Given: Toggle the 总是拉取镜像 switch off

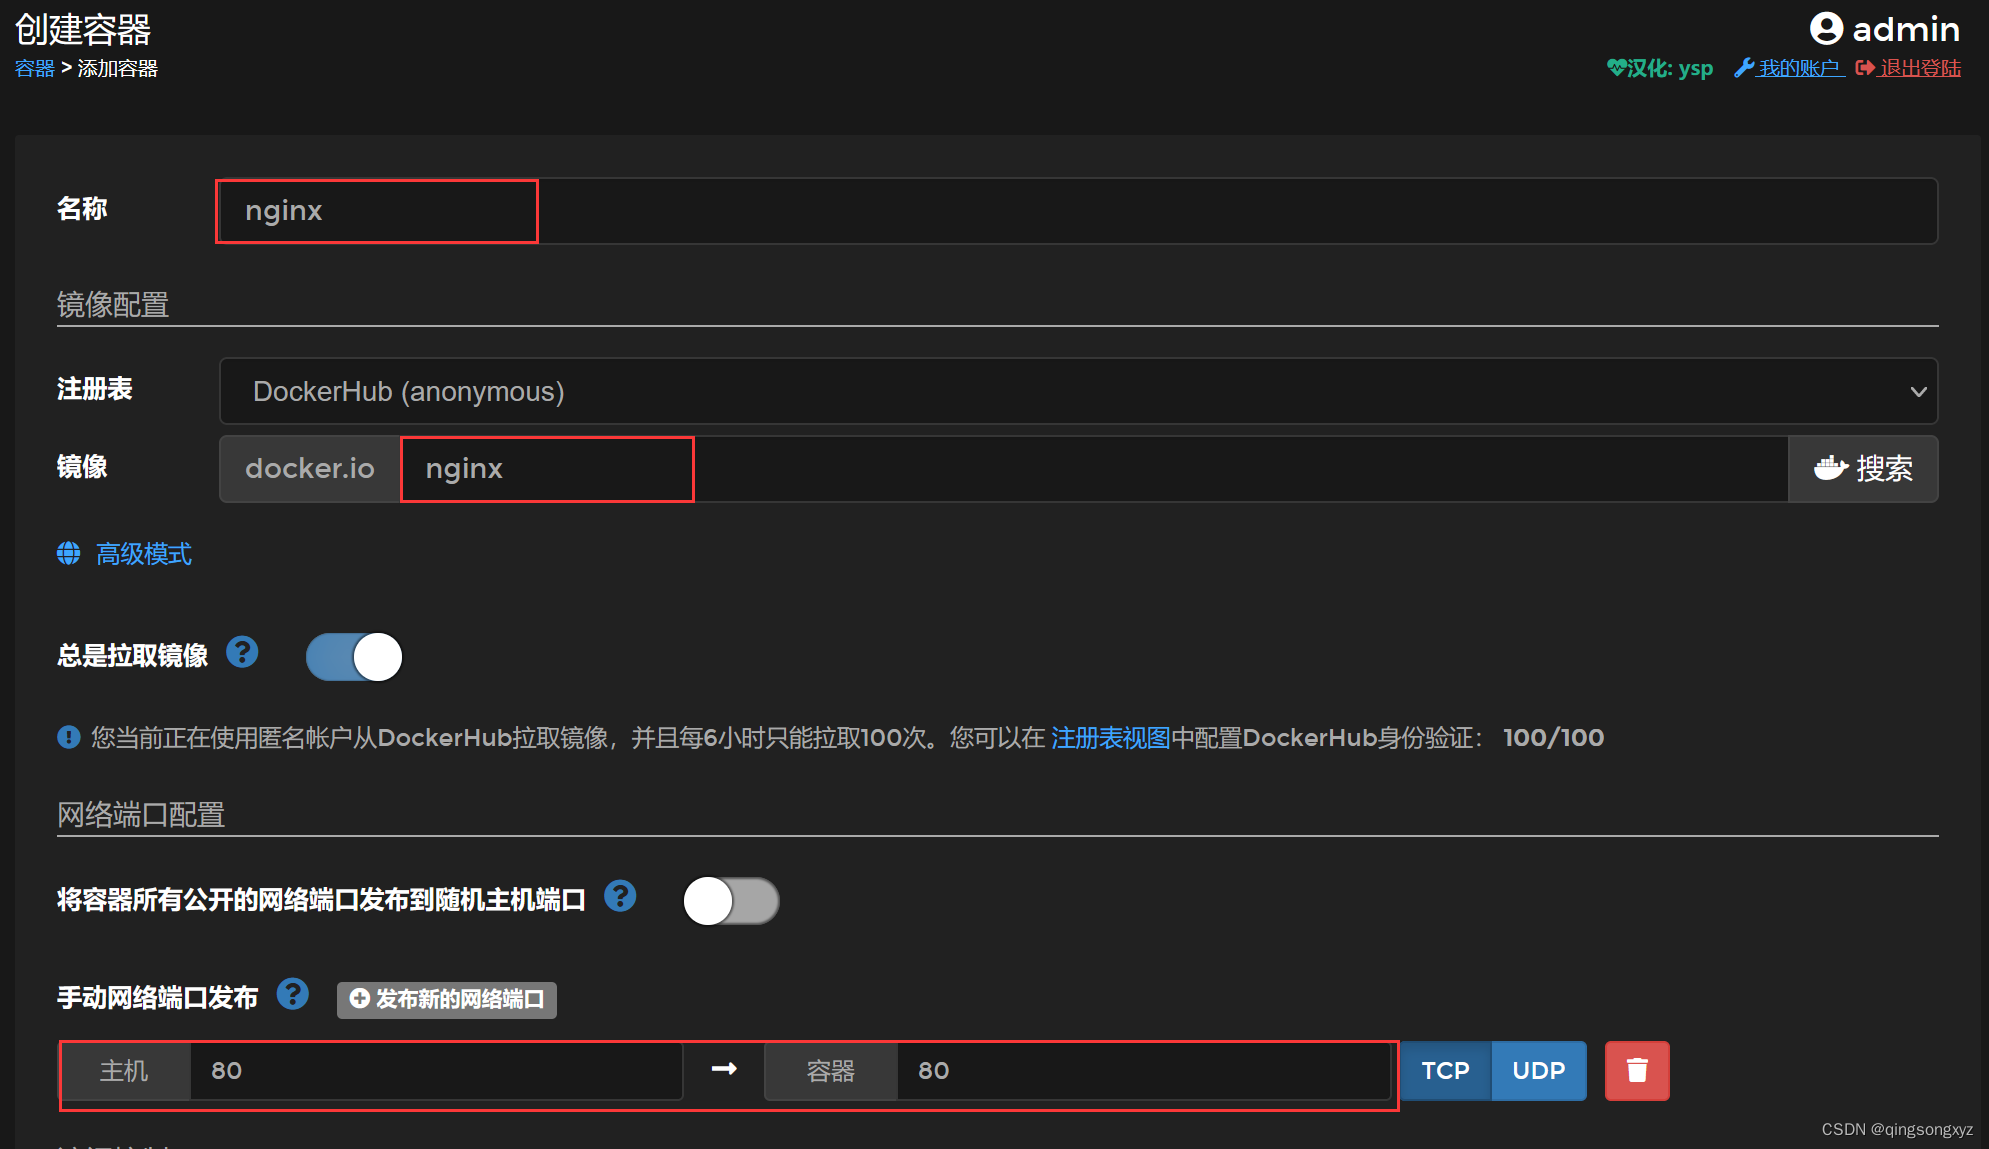Looking at the screenshot, I should point(354,657).
